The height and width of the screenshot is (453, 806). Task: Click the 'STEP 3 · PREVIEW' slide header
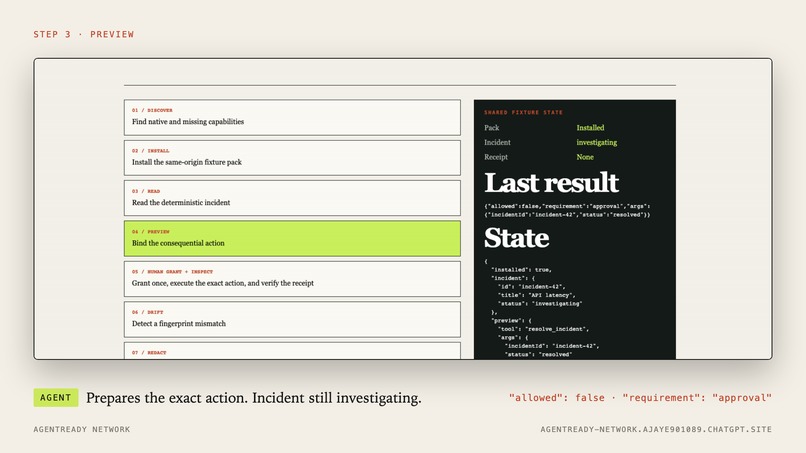click(x=84, y=34)
